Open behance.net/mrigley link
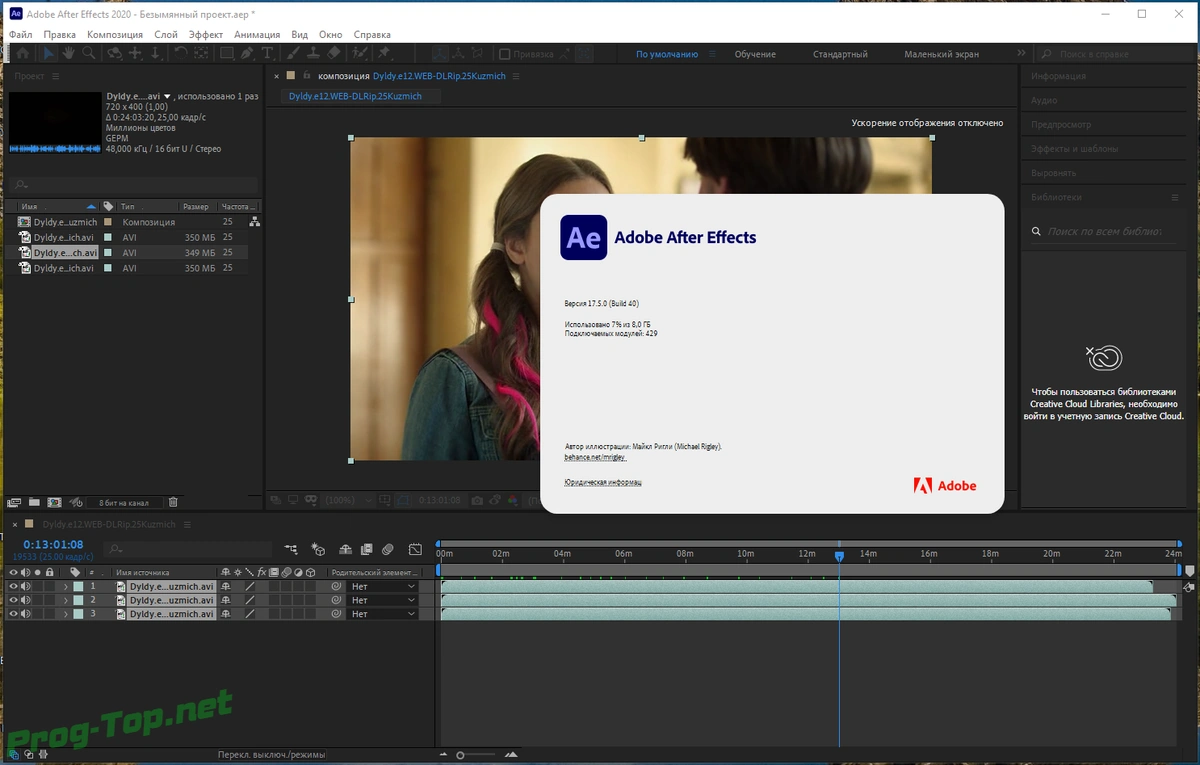 pos(595,457)
